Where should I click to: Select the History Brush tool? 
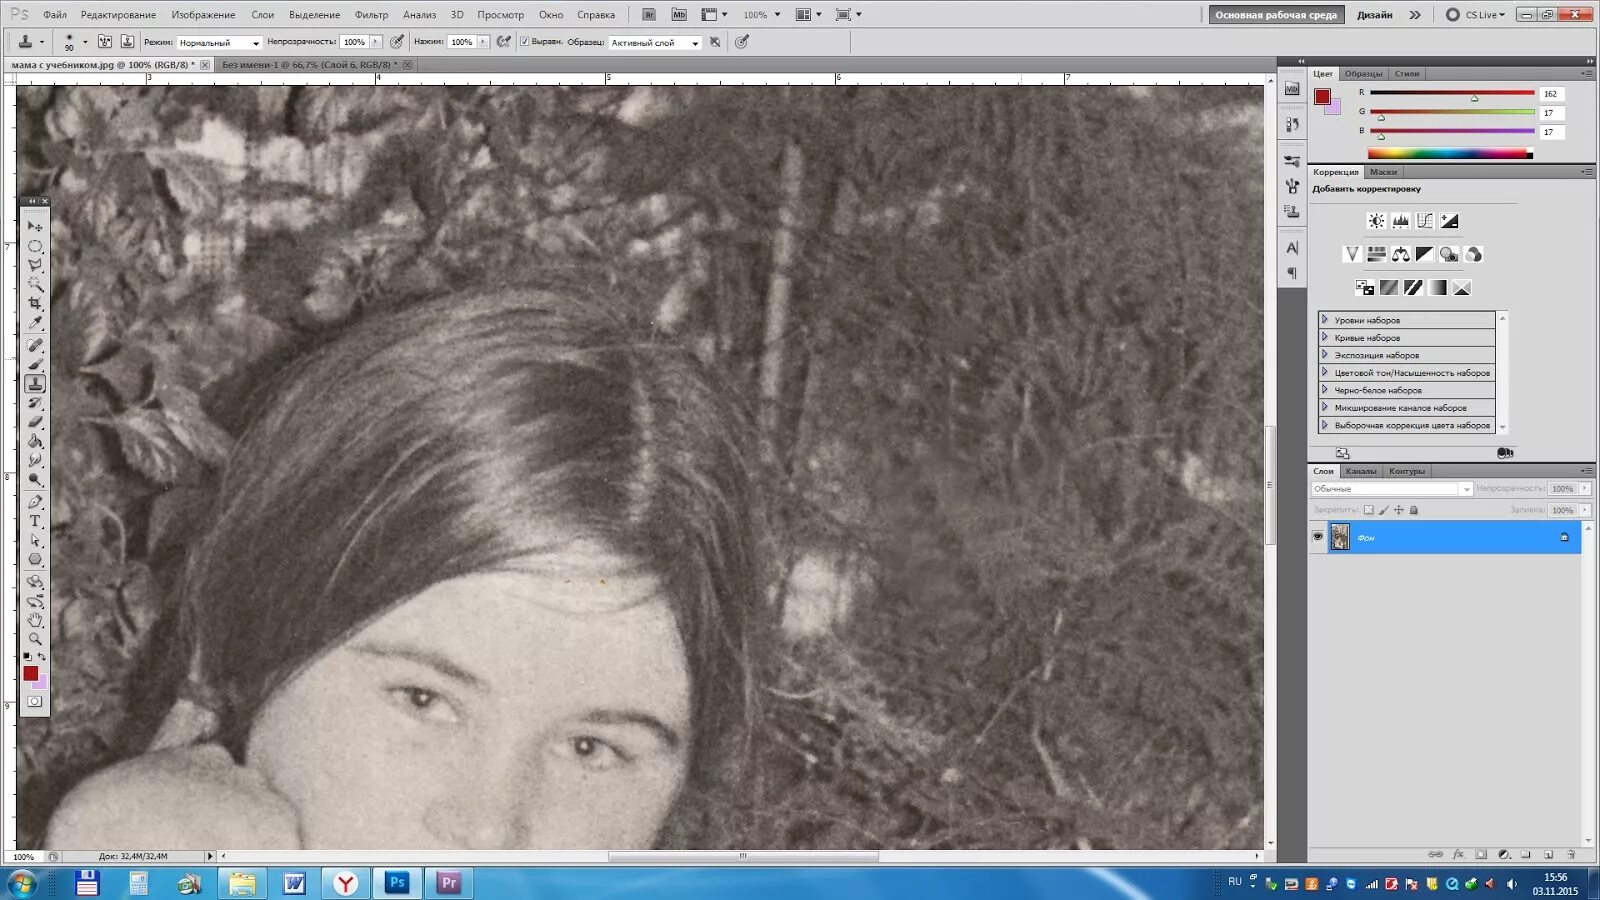click(35, 403)
